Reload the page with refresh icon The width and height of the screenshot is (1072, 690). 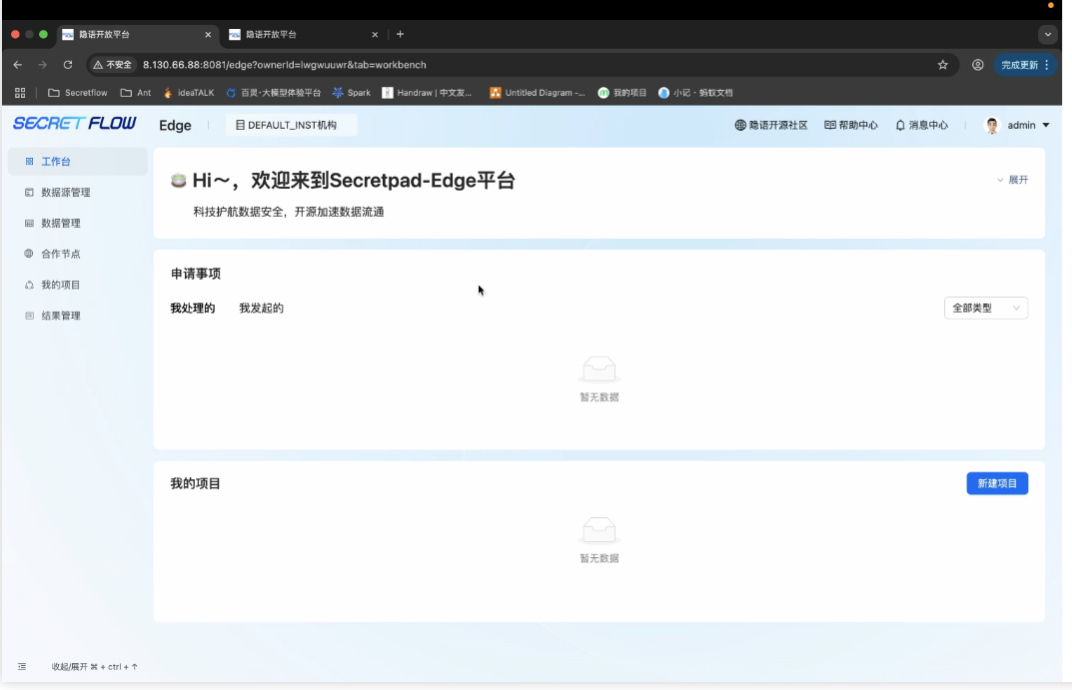pos(68,65)
